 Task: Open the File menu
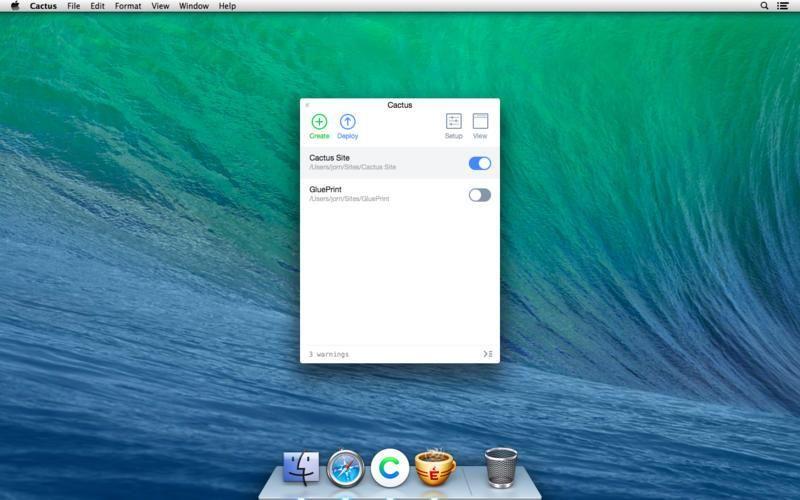pos(73,6)
